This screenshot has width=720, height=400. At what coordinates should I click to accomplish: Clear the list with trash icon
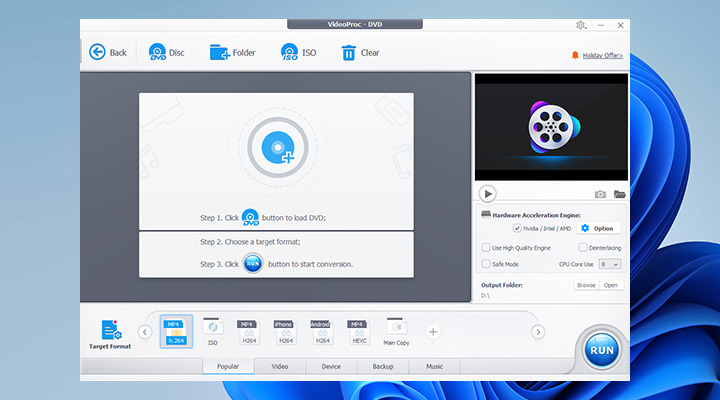348,52
